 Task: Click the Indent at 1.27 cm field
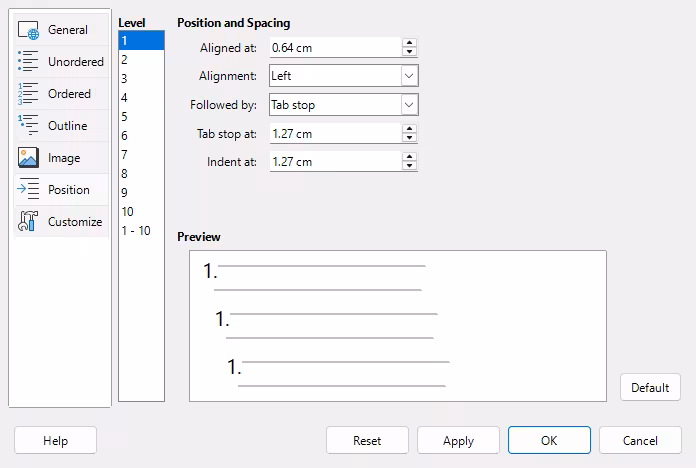336,162
